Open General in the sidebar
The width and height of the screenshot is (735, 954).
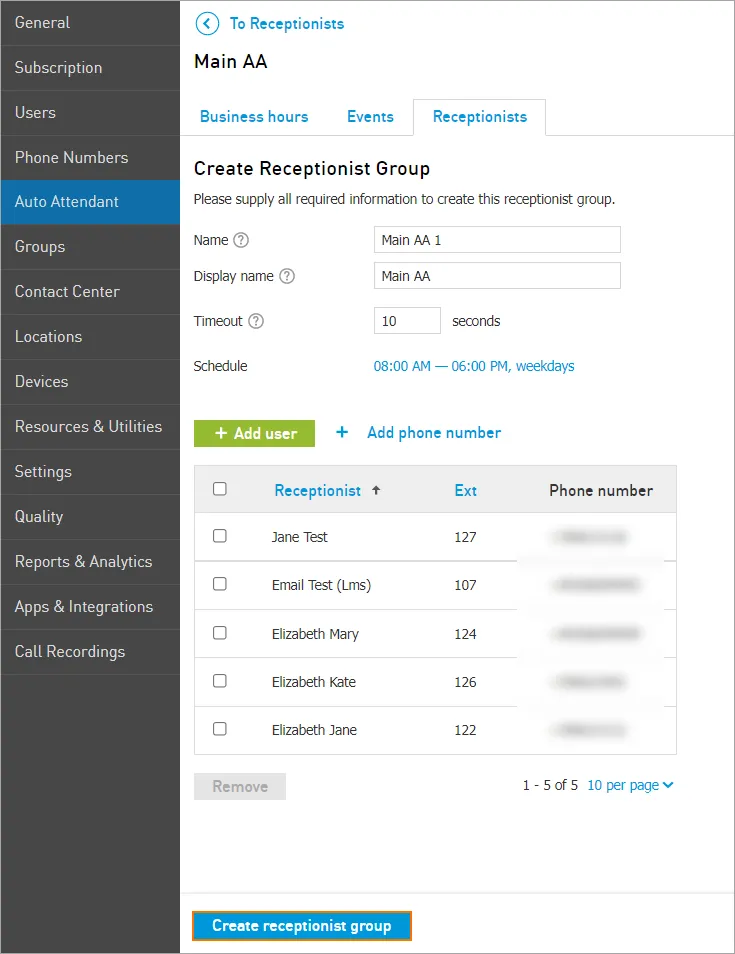tap(90, 23)
